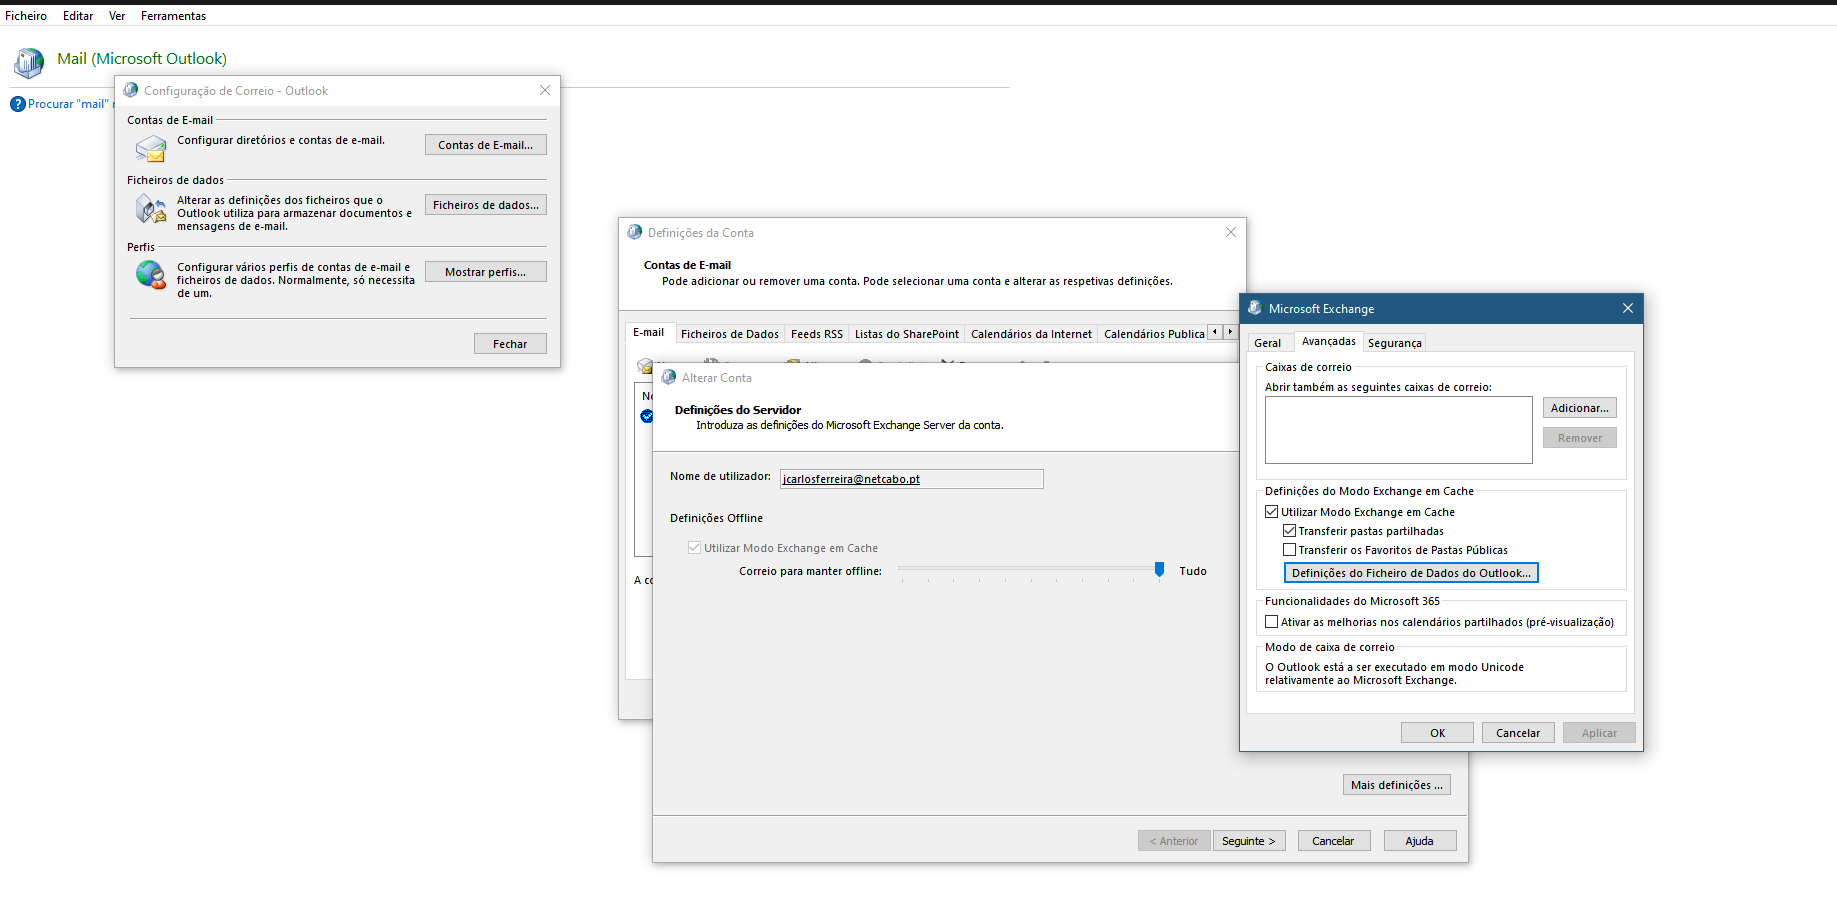Close the Definições da Conta window
1837x907 pixels.
click(1231, 232)
